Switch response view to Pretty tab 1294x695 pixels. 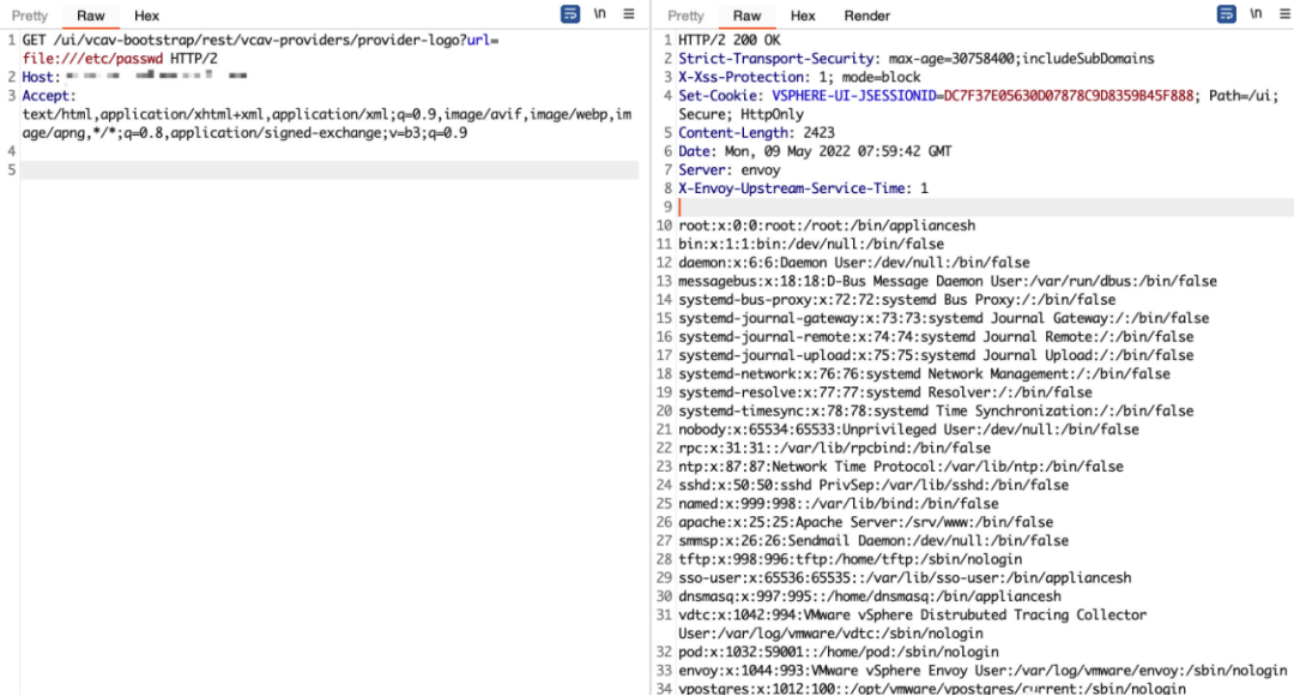686,16
